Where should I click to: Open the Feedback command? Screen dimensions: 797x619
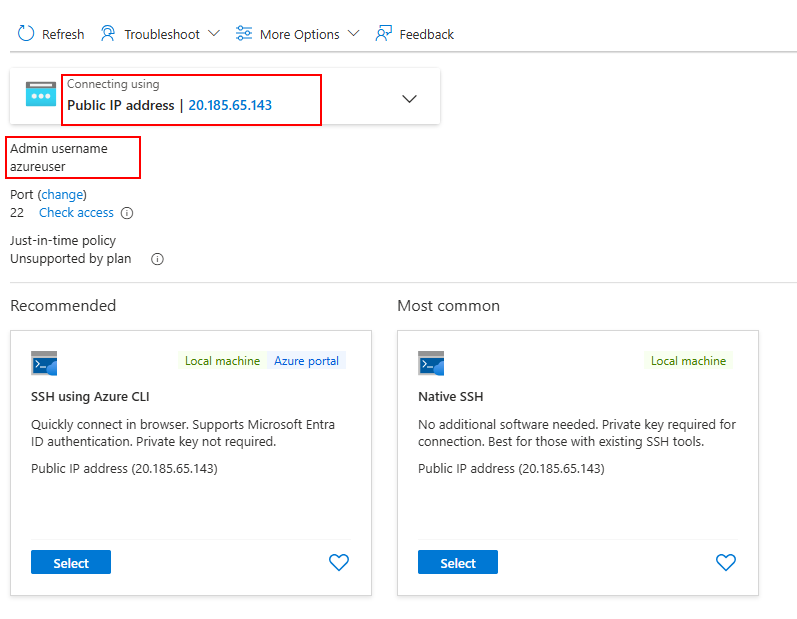tap(426, 35)
